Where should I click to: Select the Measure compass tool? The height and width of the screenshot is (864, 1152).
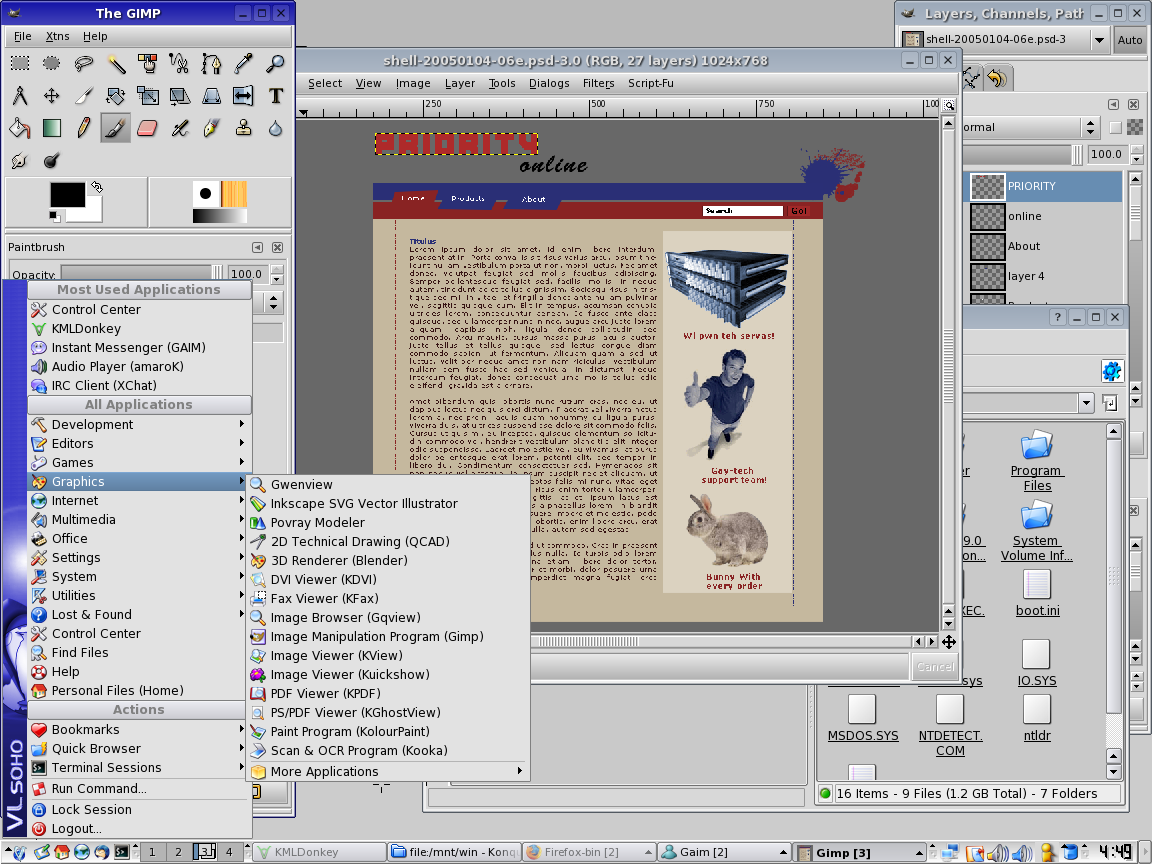[x=20, y=96]
